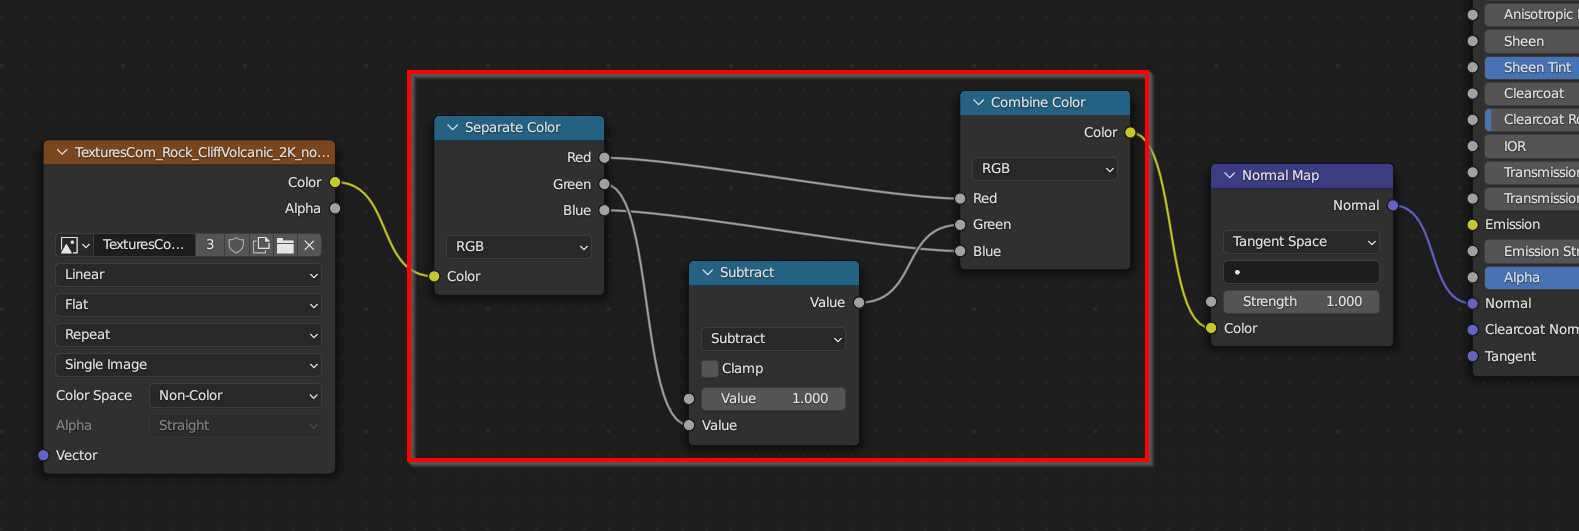Viewport: 1579px width, 531px height.
Task: Click the Green input socket on Combine Color
Action: (x=960, y=224)
